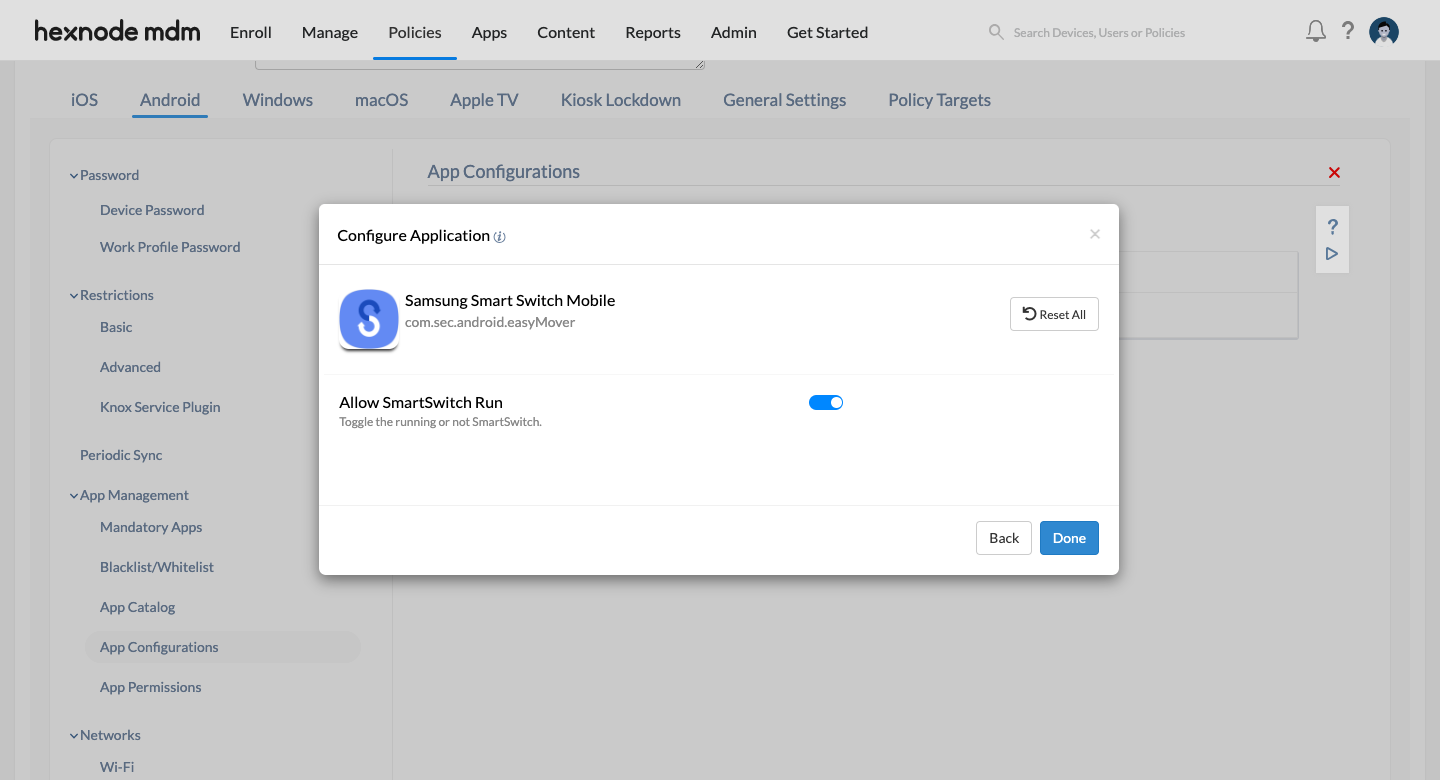This screenshot has height=780, width=1440.
Task: Click the Reset All button
Action: click(1054, 314)
